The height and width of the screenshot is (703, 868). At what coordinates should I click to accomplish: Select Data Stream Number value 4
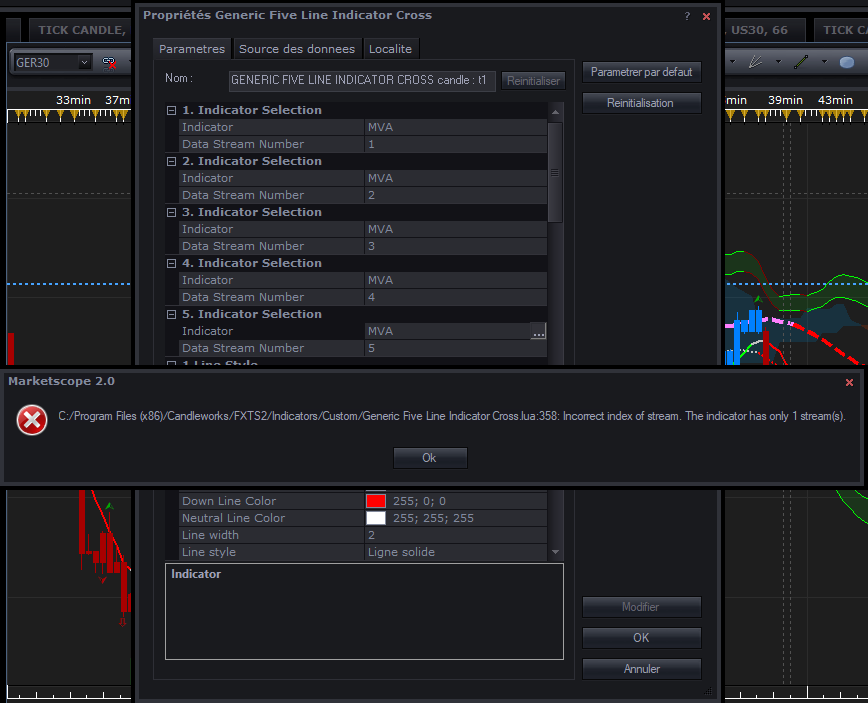pyautogui.click(x=455, y=297)
